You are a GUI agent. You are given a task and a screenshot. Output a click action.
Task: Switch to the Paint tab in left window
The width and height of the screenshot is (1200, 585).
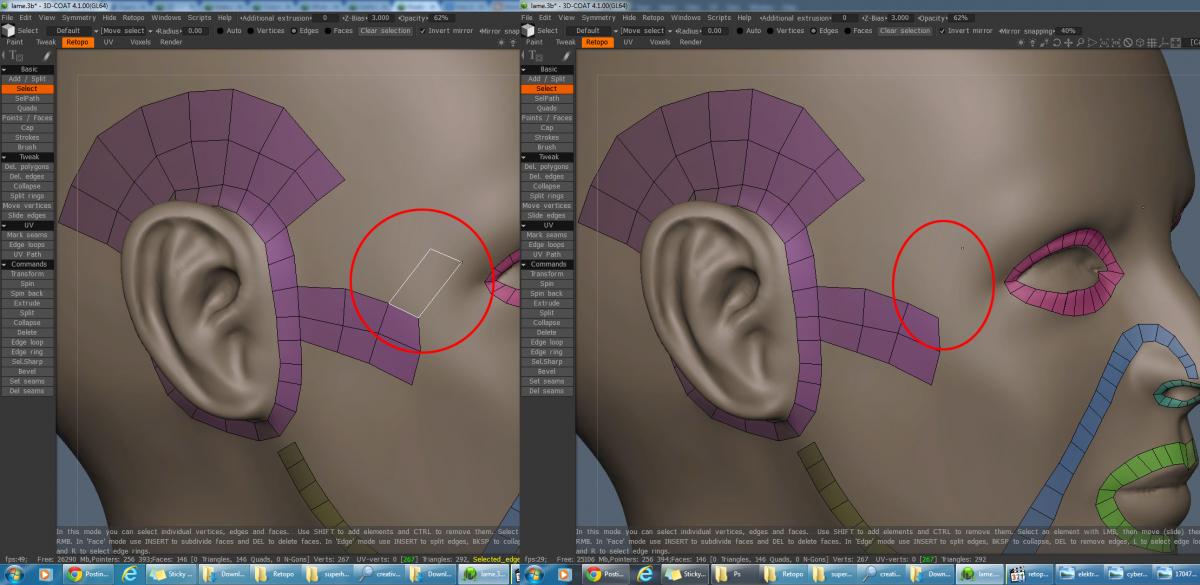click(15, 42)
